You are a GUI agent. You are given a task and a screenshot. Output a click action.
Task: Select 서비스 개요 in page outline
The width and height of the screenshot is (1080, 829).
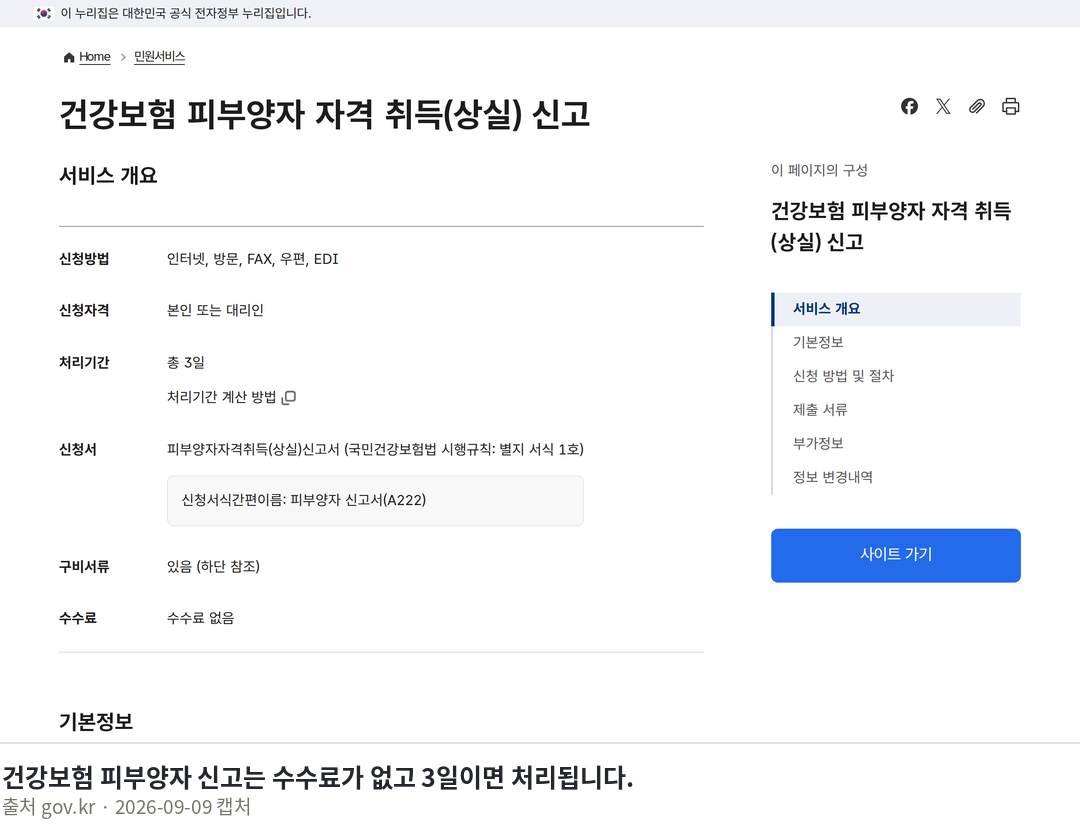pyautogui.click(x=895, y=309)
